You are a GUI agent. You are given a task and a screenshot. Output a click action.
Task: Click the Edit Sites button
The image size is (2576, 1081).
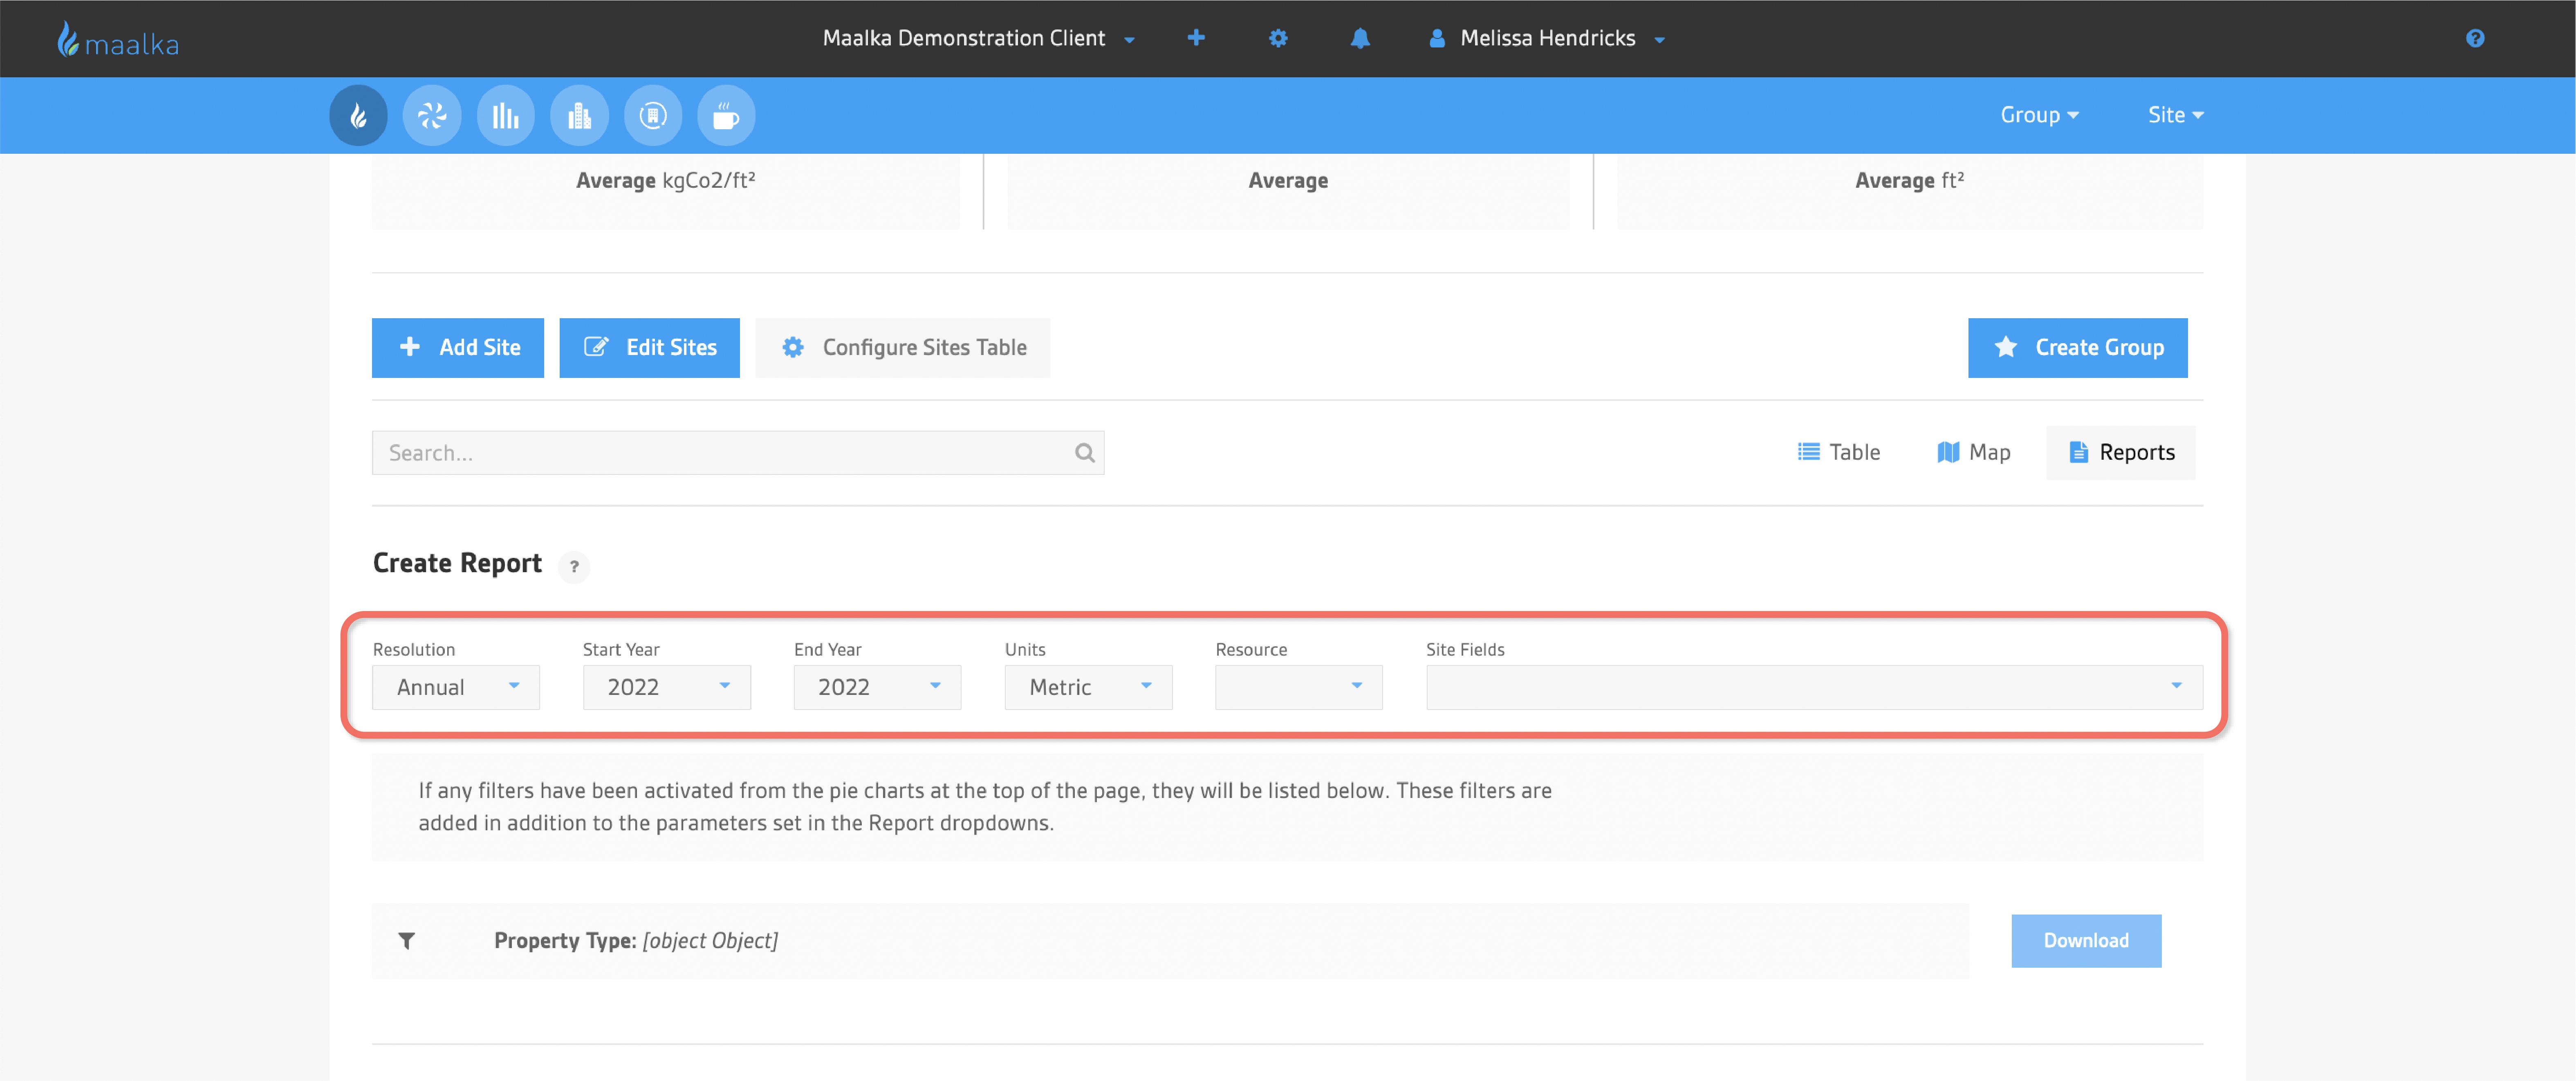click(x=650, y=348)
